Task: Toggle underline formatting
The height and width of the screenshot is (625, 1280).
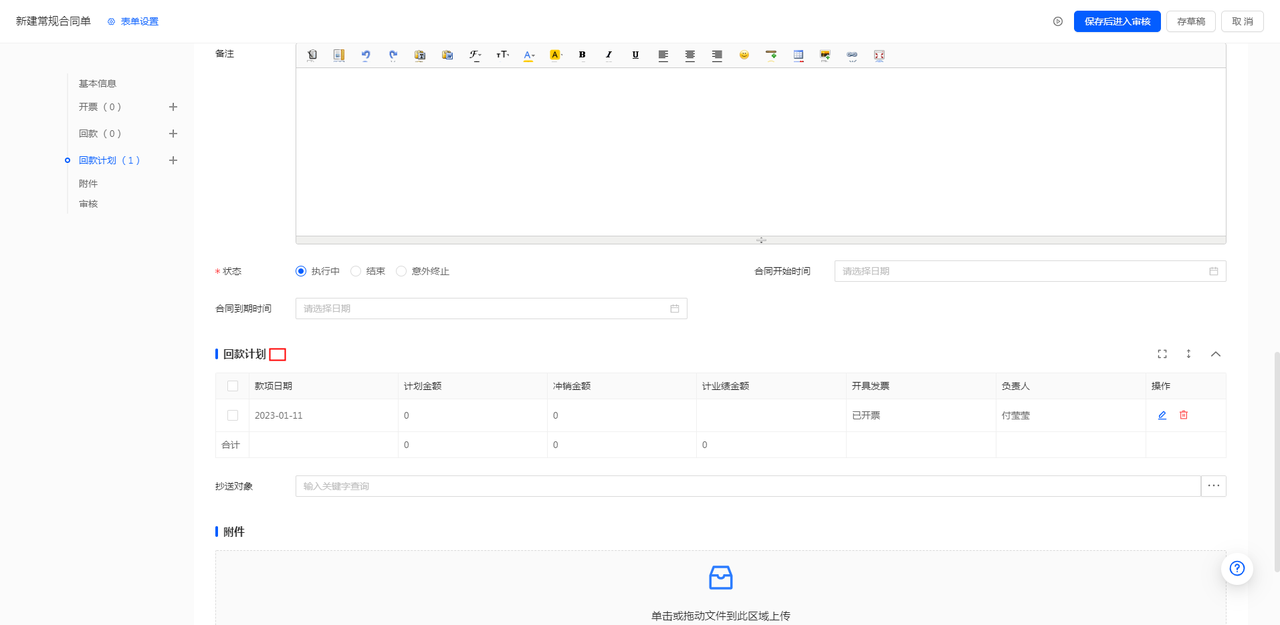Action: click(x=635, y=55)
